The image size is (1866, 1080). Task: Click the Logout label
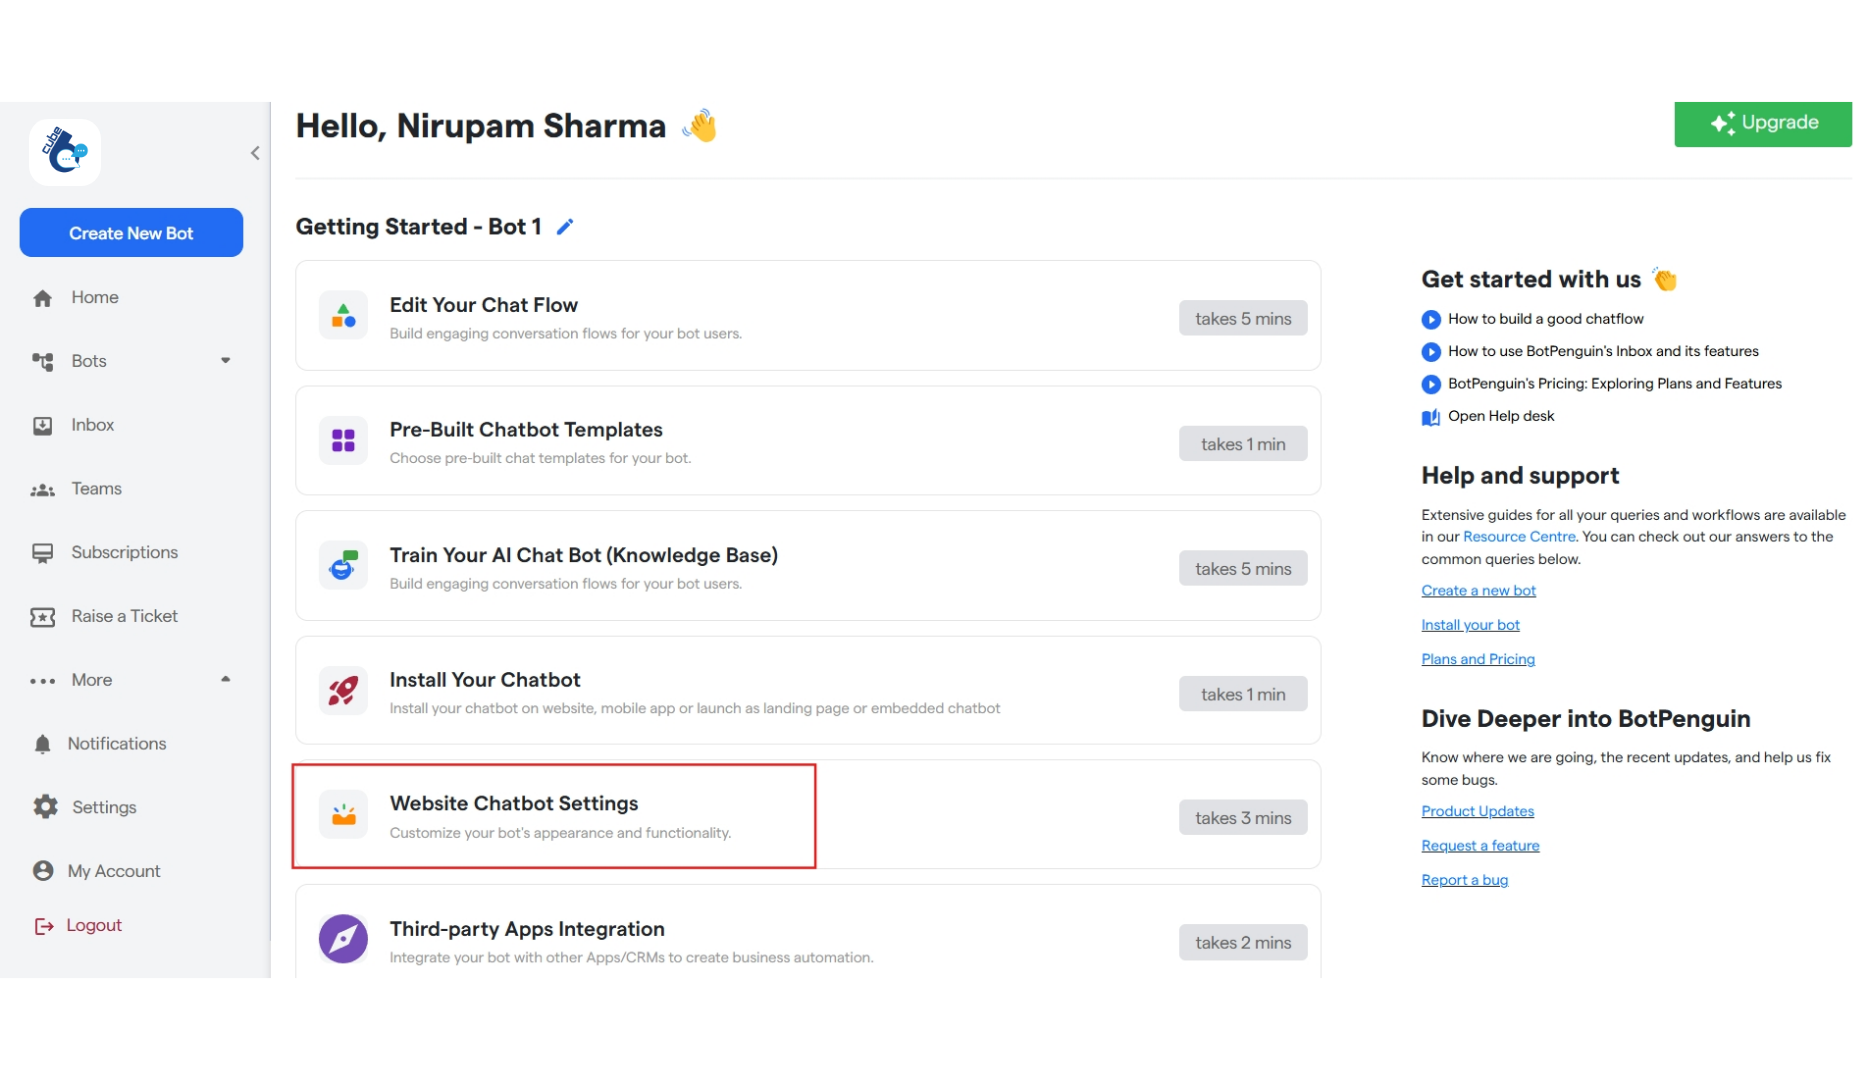94,926
